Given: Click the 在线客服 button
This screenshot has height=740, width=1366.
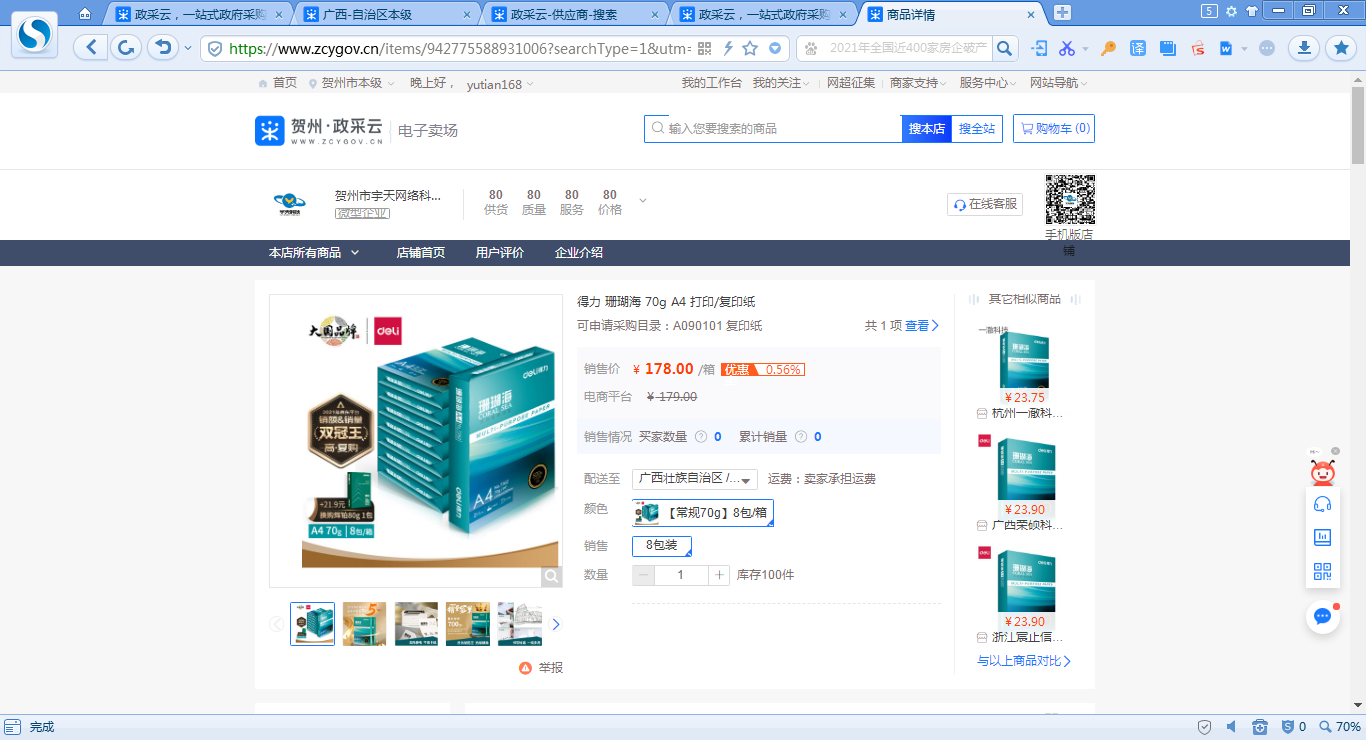Looking at the screenshot, I should [985, 204].
